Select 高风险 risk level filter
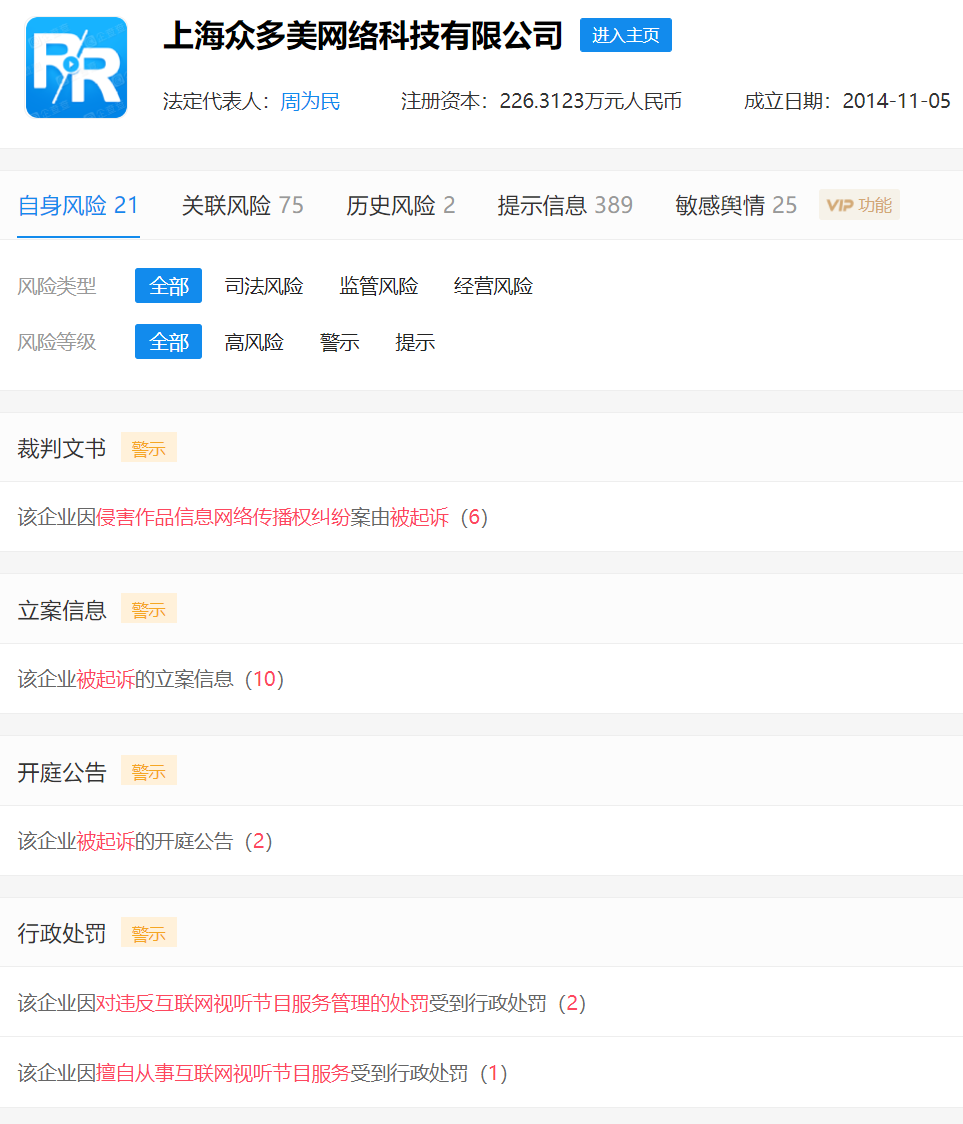Viewport: 963px width, 1124px height. (x=254, y=341)
